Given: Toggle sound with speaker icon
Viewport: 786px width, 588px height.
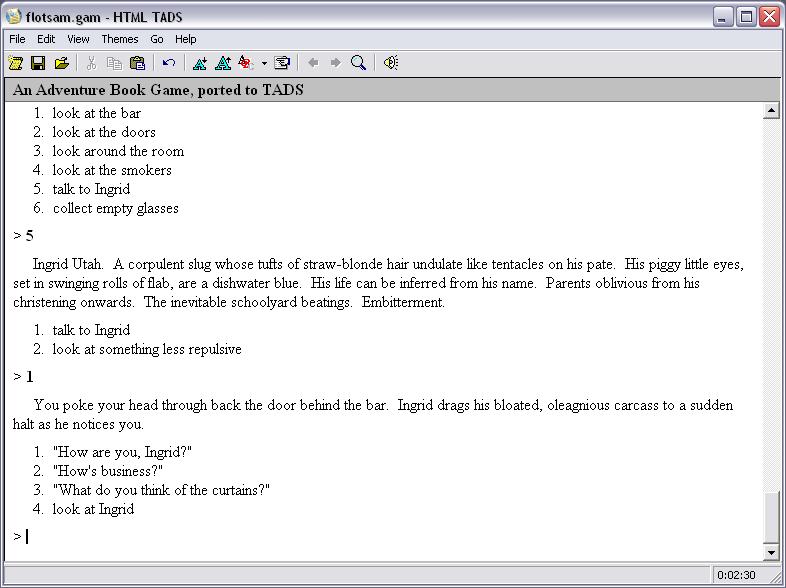Looking at the screenshot, I should point(390,63).
